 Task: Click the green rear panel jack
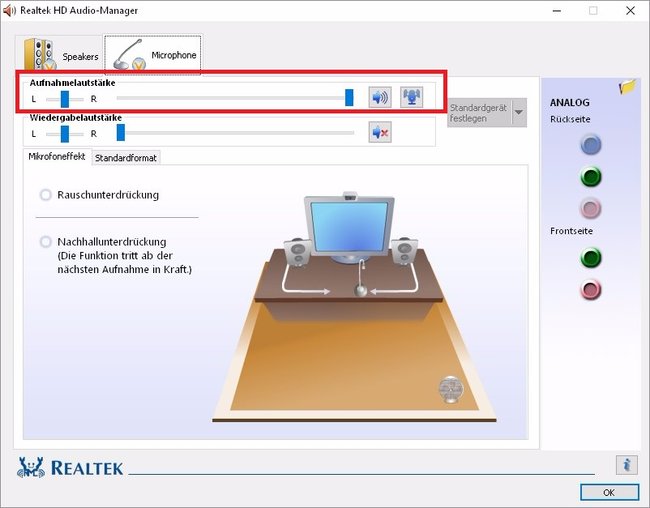(x=591, y=177)
